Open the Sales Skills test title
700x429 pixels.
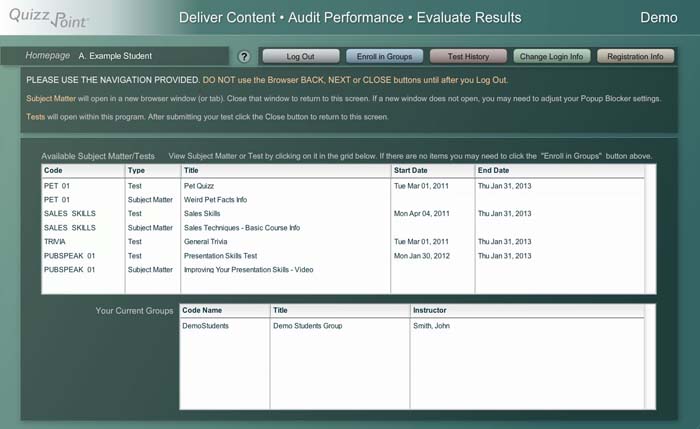pyautogui.click(x=202, y=213)
